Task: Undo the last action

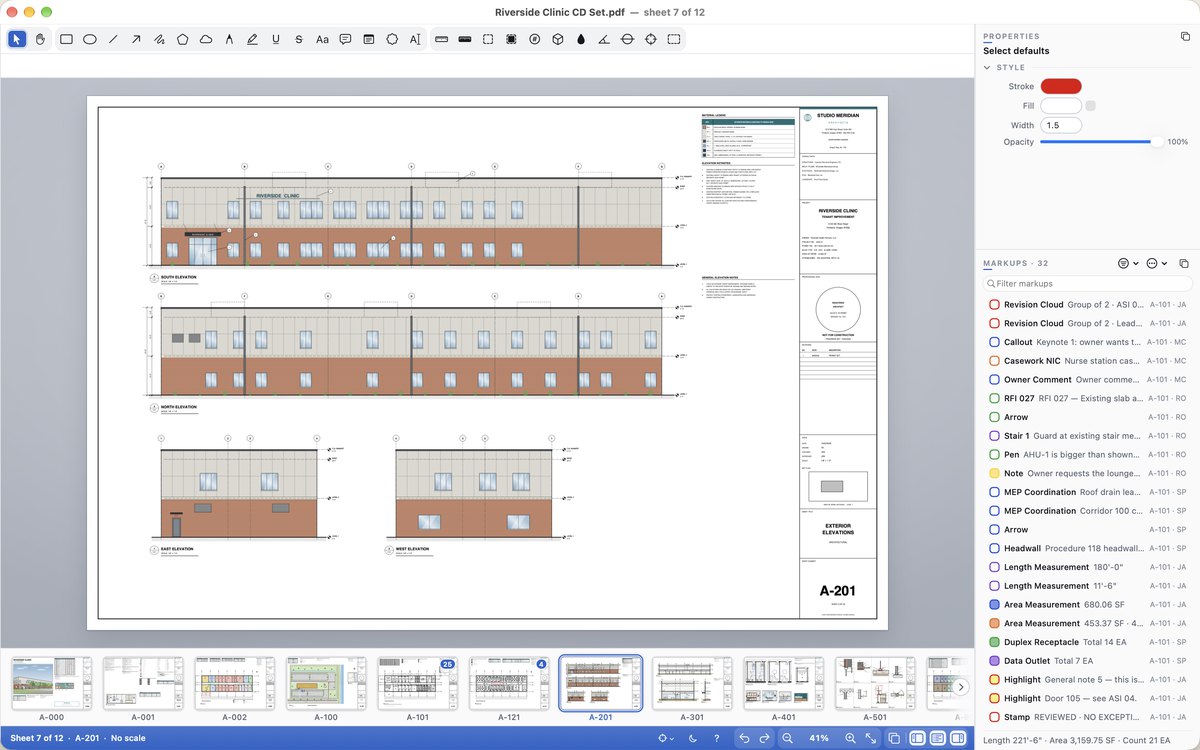Action: 743,738
